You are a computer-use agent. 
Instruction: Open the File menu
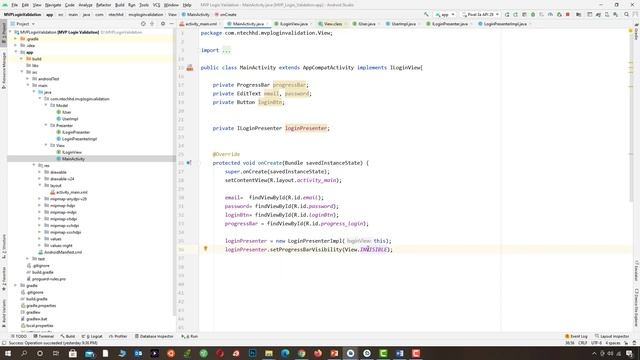[x=14, y=5]
